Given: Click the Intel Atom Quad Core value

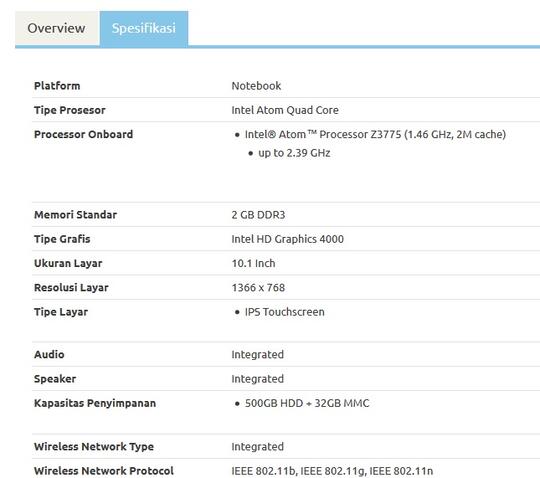Looking at the screenshot, I should [285, 110].
